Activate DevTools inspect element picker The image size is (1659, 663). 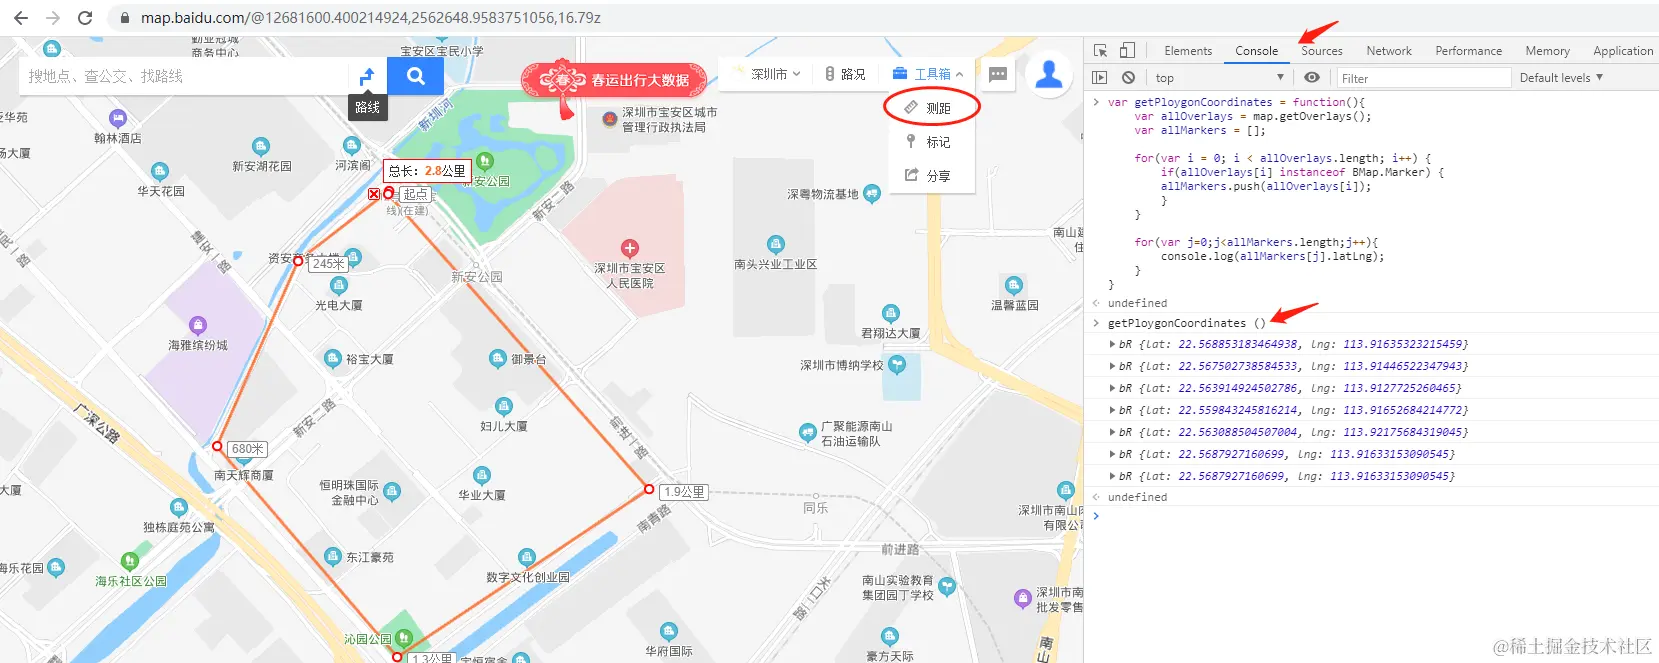tap(1100, 50)
